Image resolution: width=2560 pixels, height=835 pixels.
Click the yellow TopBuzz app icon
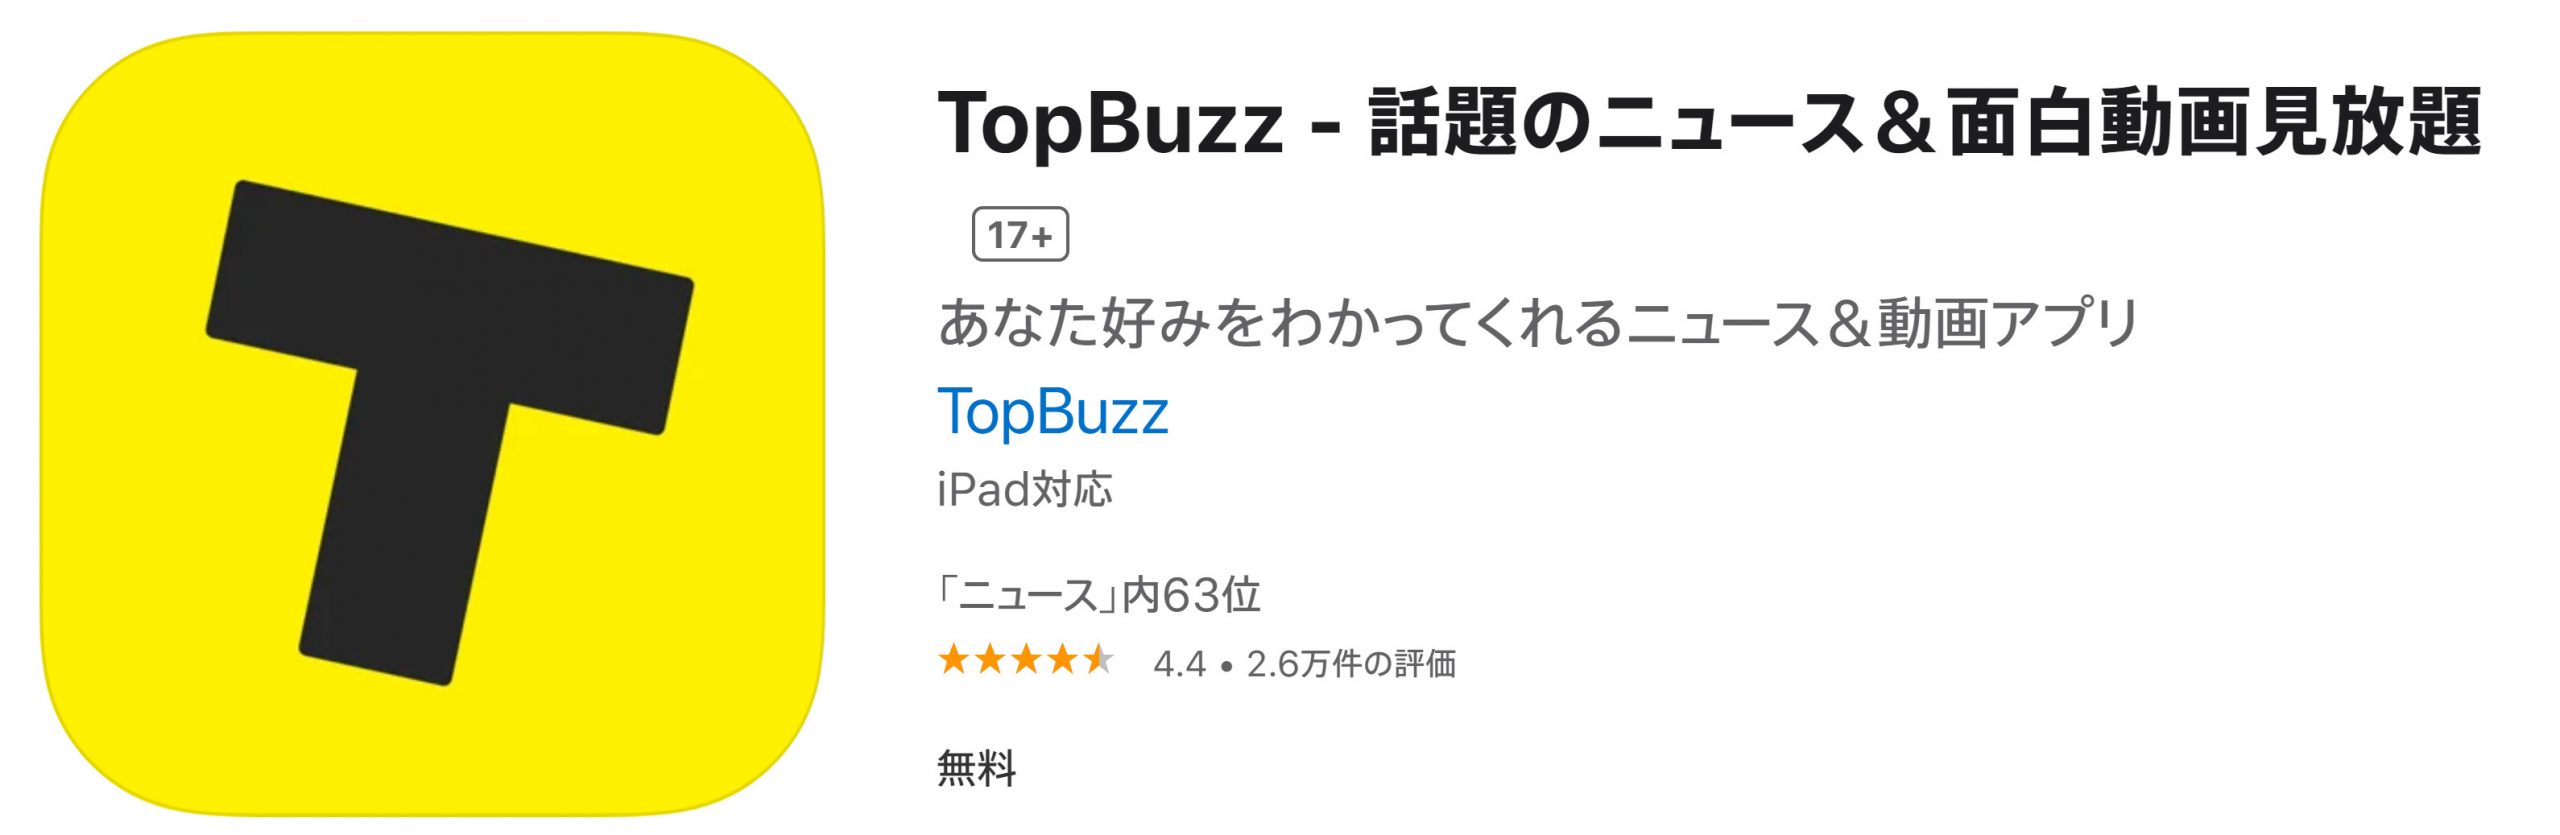pos(432,424)
